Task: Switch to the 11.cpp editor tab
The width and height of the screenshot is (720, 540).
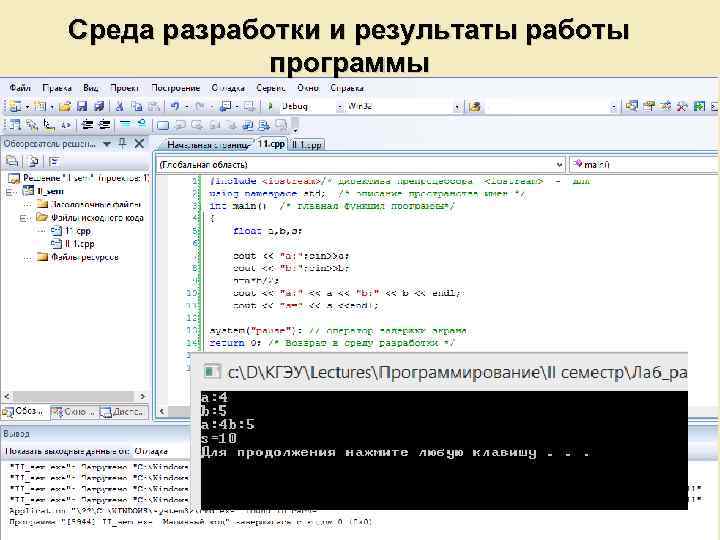Action: pyautogui.click(x=271, y=144)
